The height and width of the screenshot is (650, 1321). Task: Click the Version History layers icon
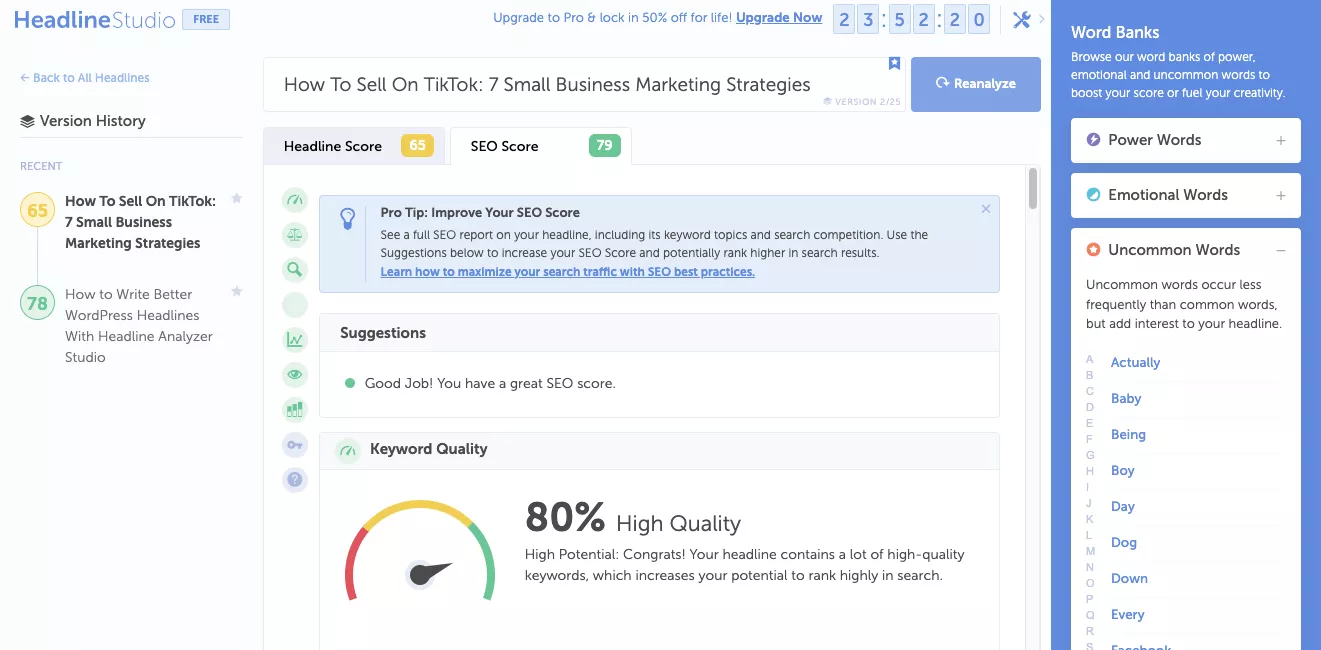tap(27, 121)
